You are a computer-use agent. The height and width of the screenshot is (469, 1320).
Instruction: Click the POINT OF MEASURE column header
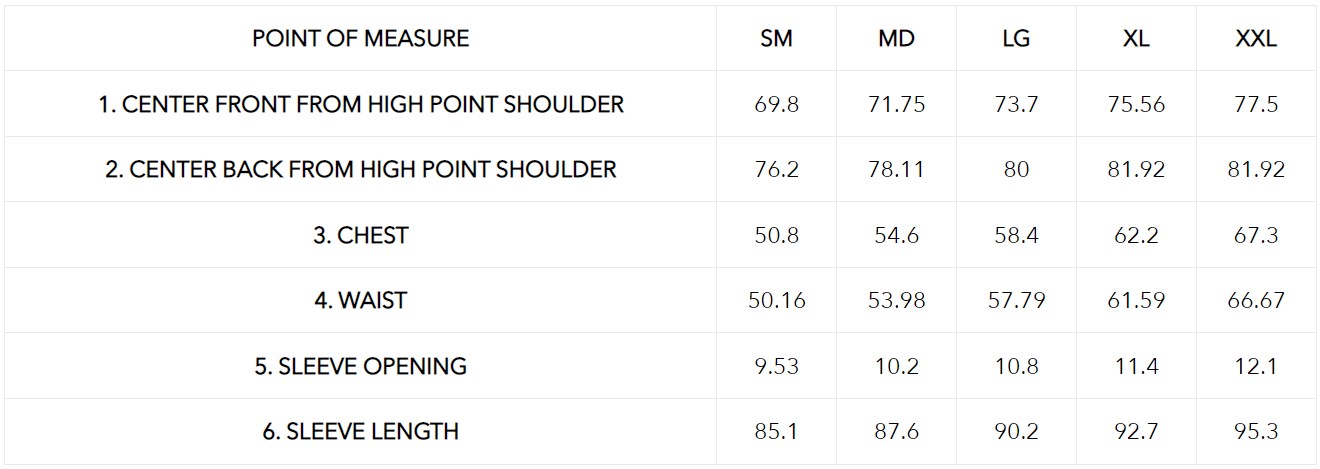(x=360, y=39)
